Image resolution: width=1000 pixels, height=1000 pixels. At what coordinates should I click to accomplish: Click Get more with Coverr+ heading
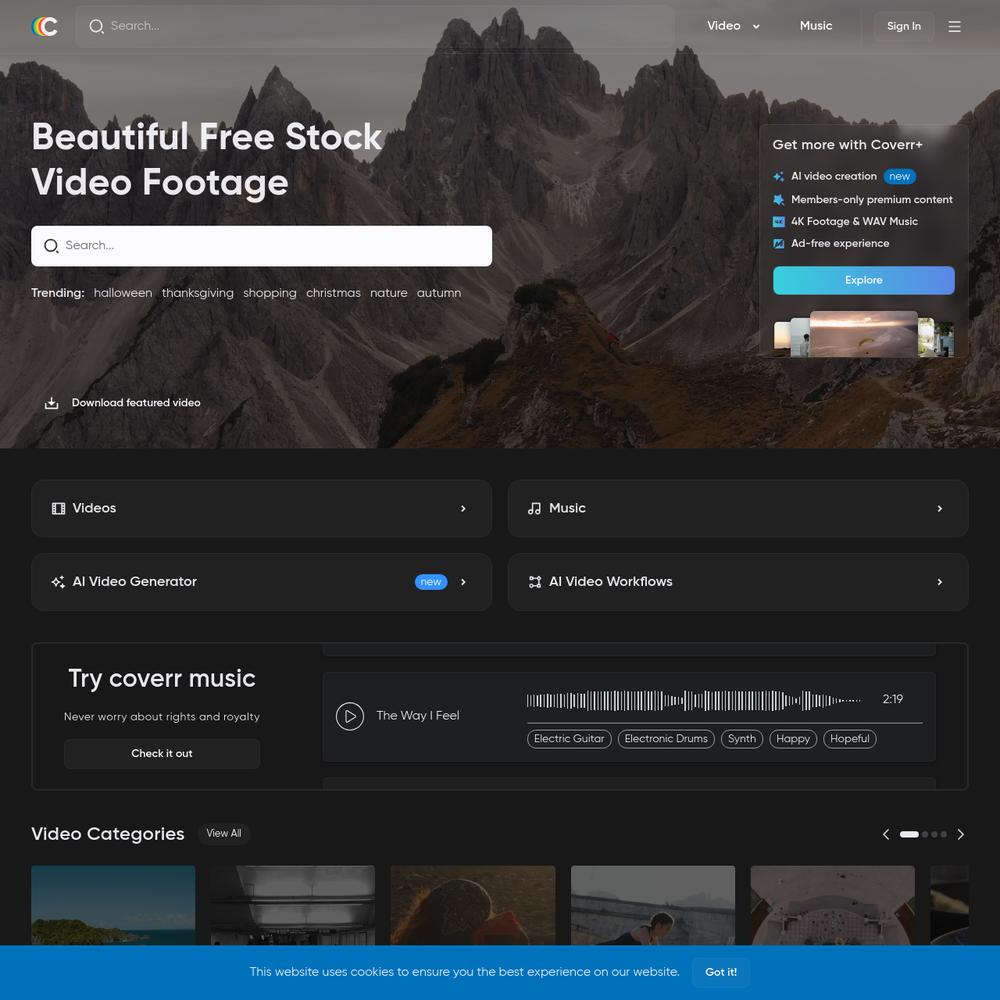tap(847, 145)
